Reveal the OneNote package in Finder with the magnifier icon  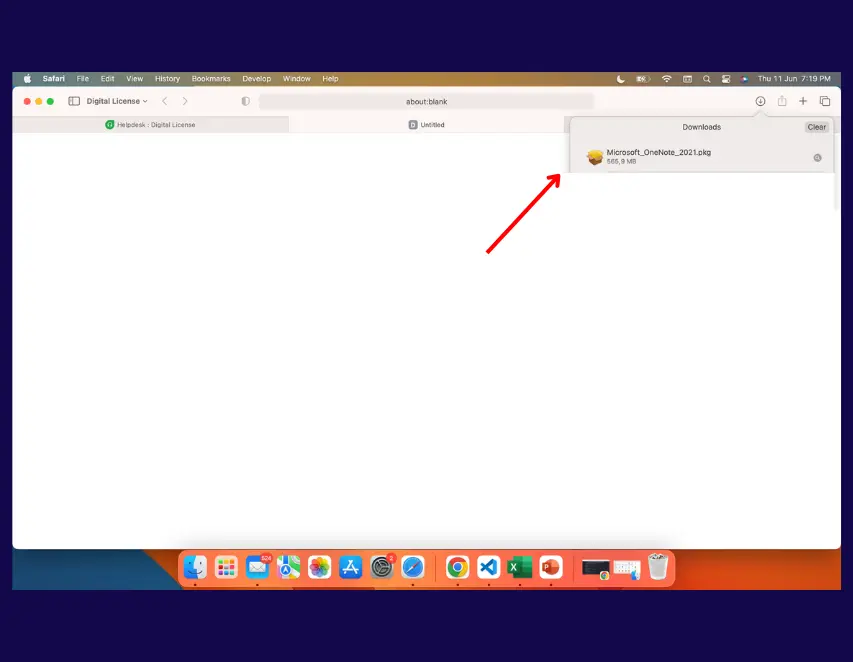point(817,158)
